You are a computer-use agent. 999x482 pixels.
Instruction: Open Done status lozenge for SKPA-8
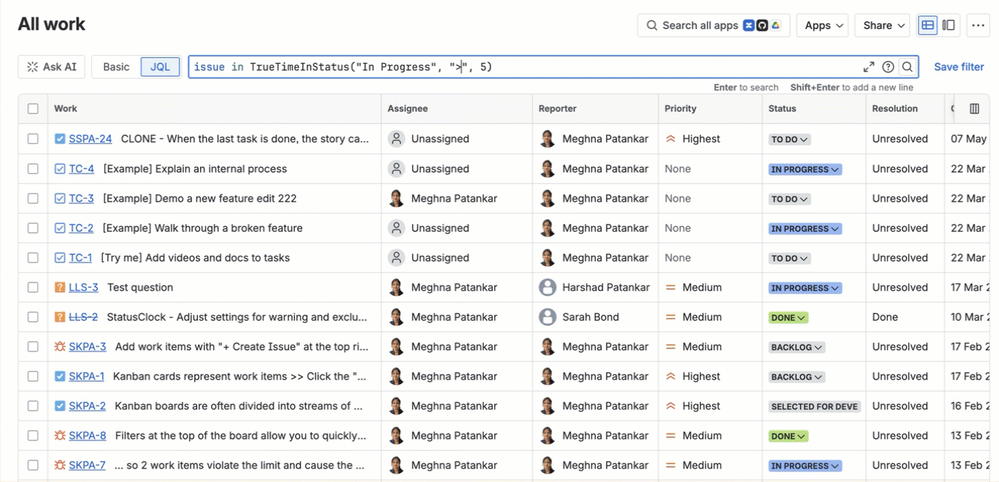[788, 436]
